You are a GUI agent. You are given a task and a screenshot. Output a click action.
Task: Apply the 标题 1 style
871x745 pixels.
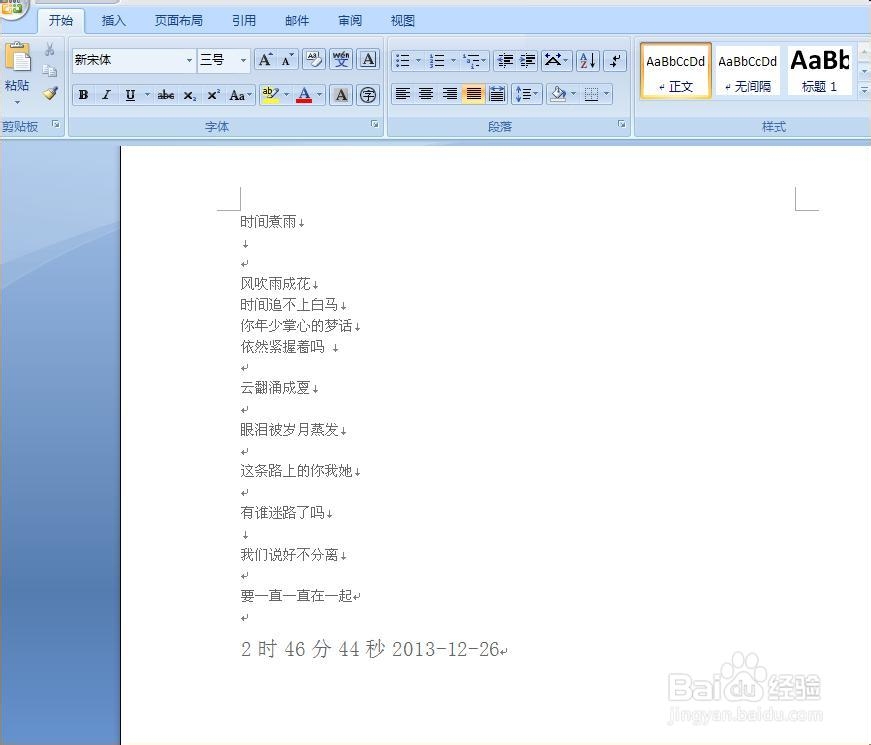click(x=820, y=70)
